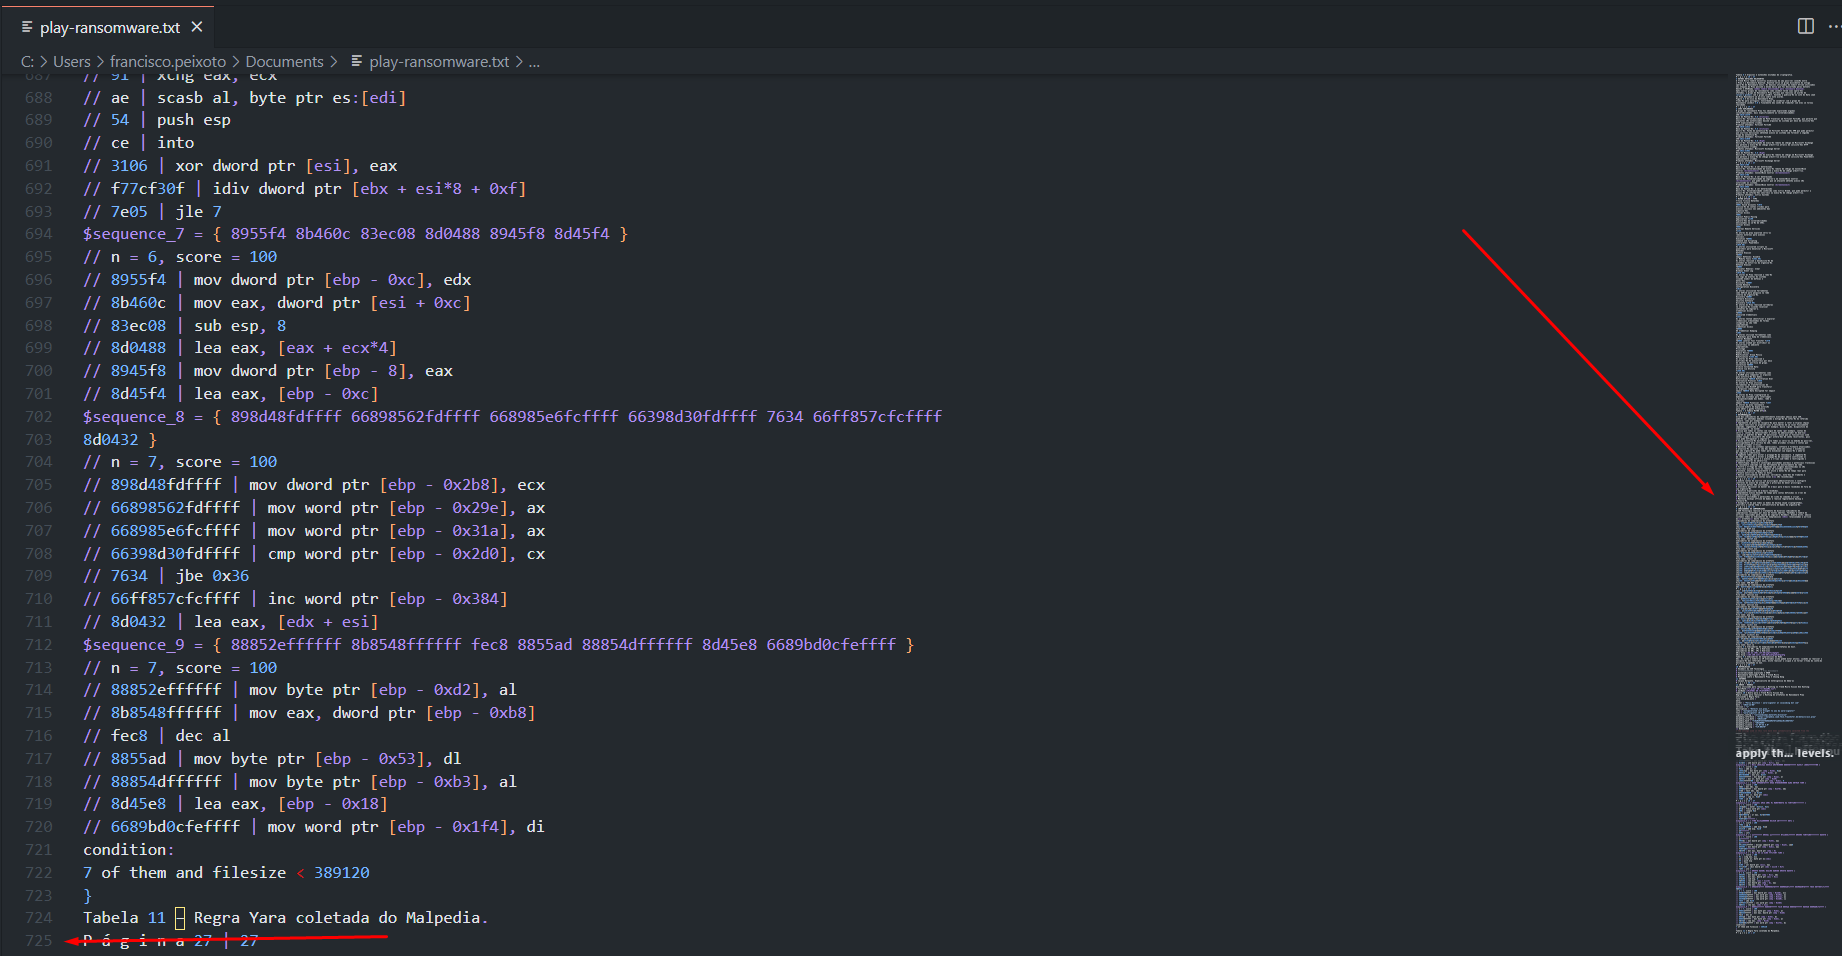Click the $sequence_9 variable name
This screenshot has height=956, width=1842.
[133, 644]
